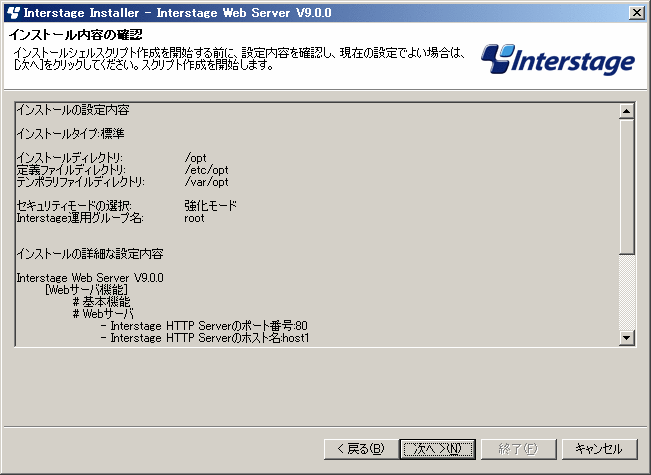The width and height of the screenshot is (651, 475).
Task: Click the テンポラリファイルディレクトリ label
Action: [80, 182]
